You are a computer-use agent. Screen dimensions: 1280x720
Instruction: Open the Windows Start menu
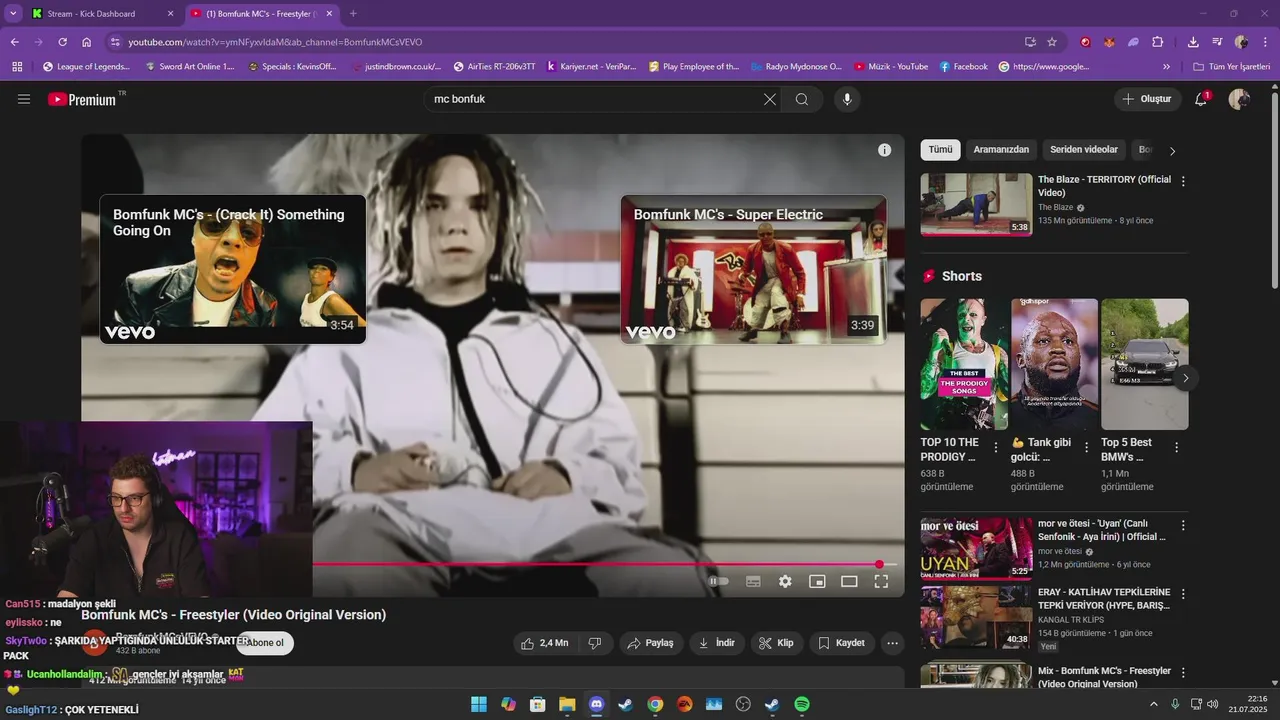[479, 704]
